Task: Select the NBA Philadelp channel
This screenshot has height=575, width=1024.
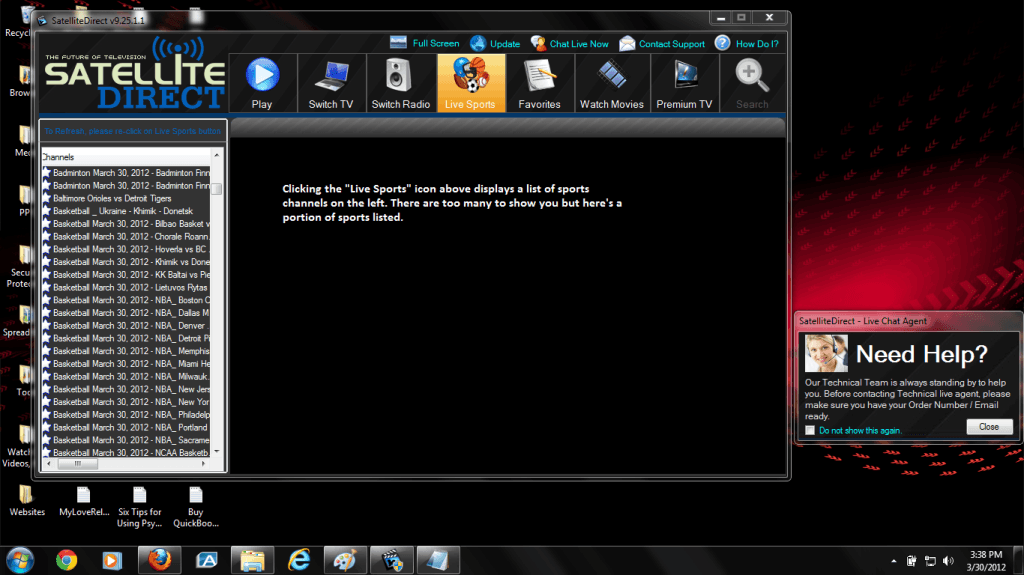Action: (126, 415)
